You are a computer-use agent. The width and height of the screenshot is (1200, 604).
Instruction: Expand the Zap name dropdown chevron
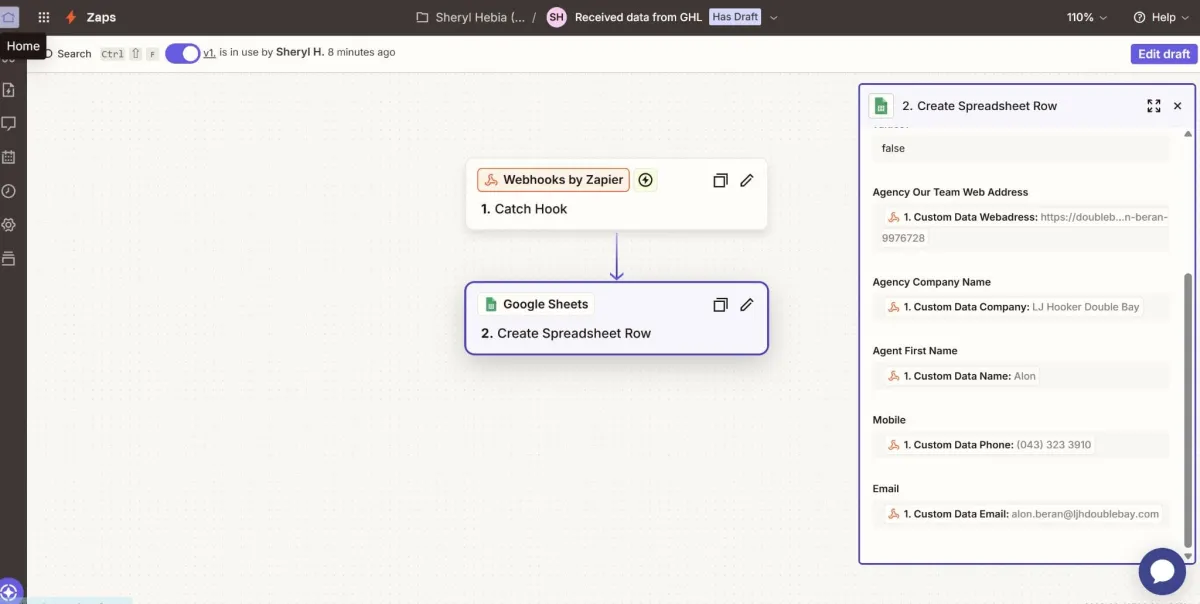773,17
